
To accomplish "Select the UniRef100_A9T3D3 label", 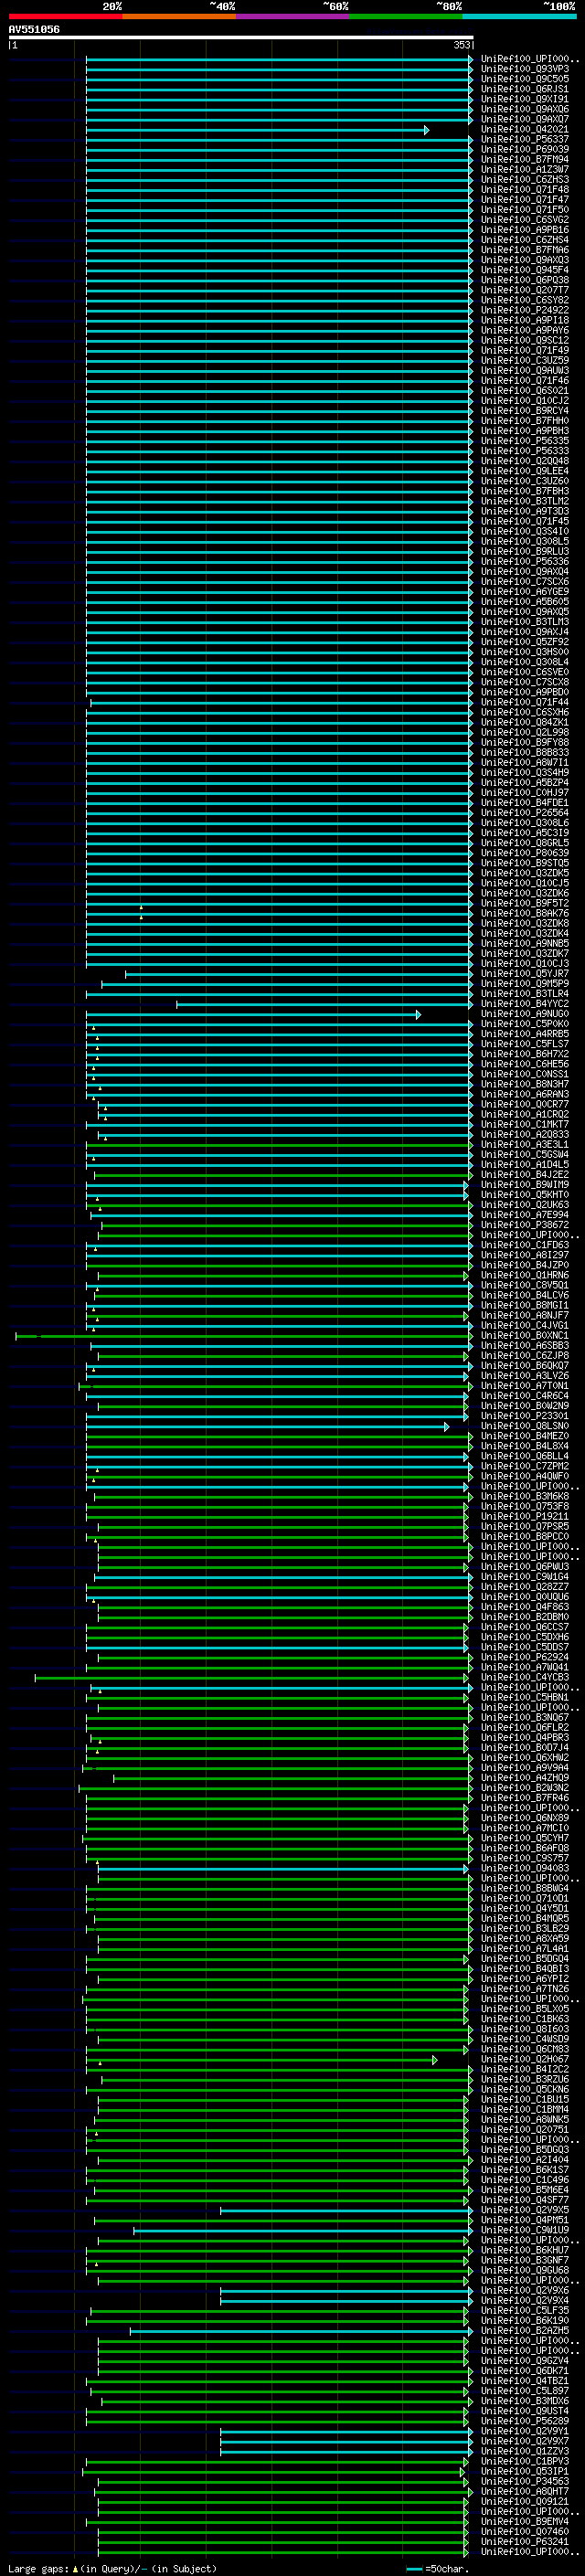I will [525, 511].
